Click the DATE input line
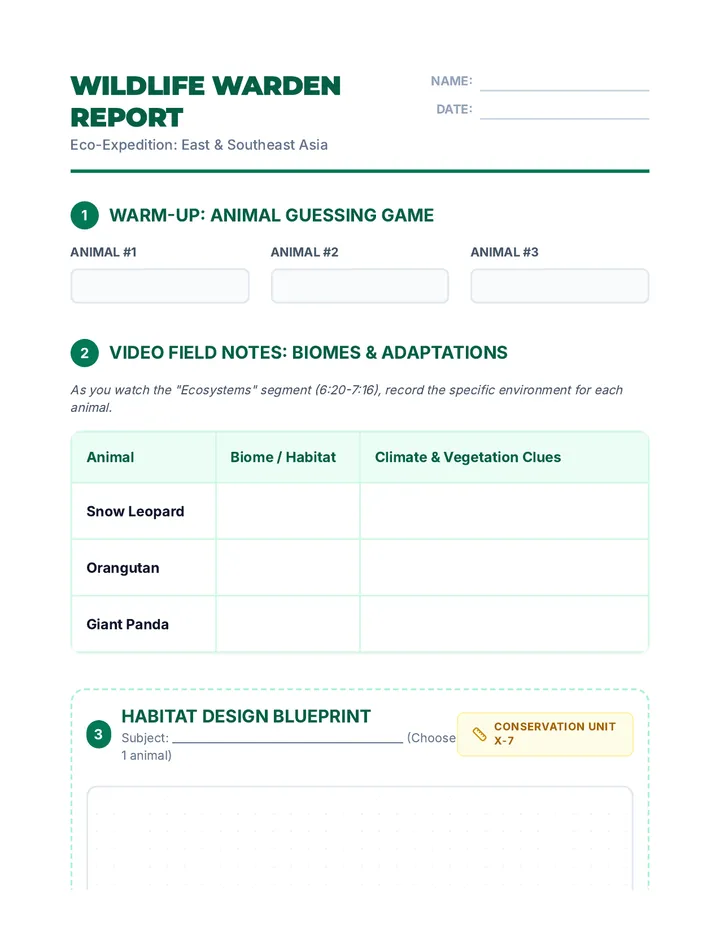Image resolution: width=720 pixels, height=932 pixels. pos(564,111)
